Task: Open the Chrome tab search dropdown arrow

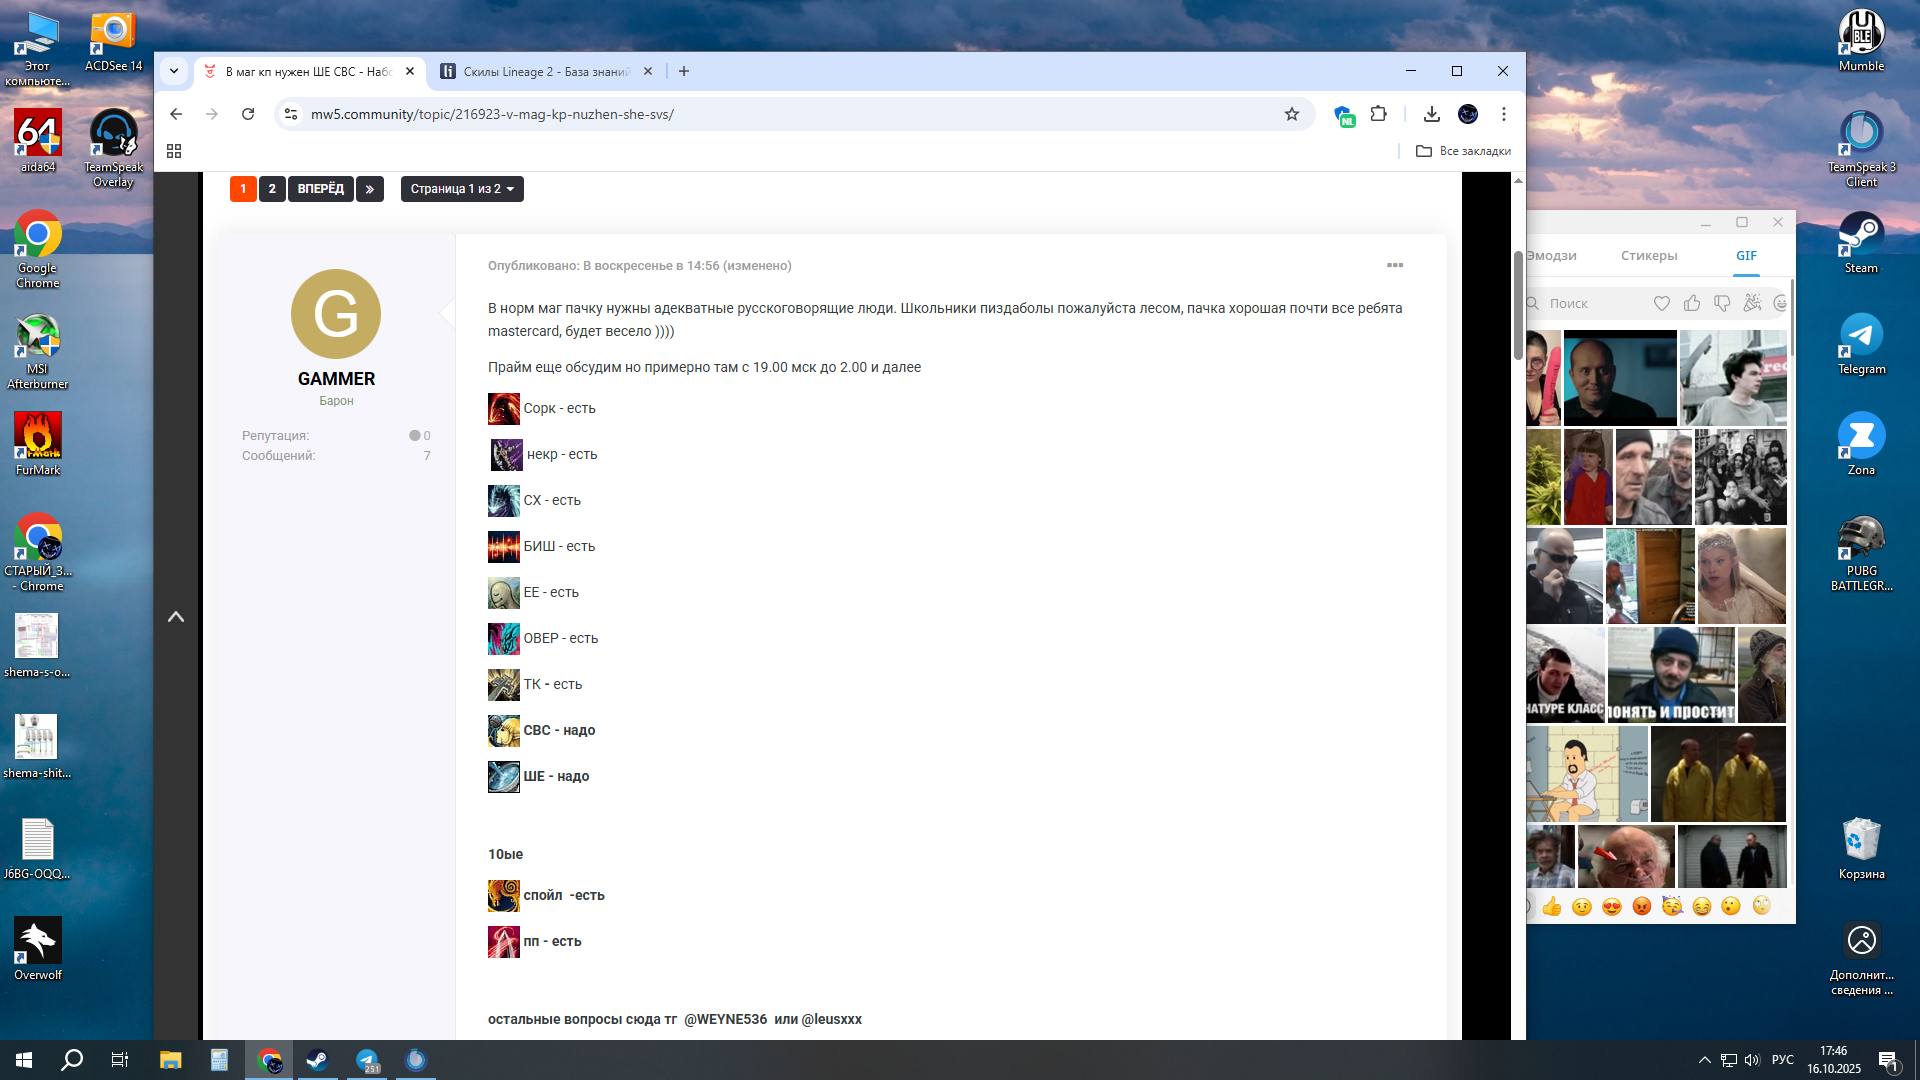Action: (x=174, y=71)
